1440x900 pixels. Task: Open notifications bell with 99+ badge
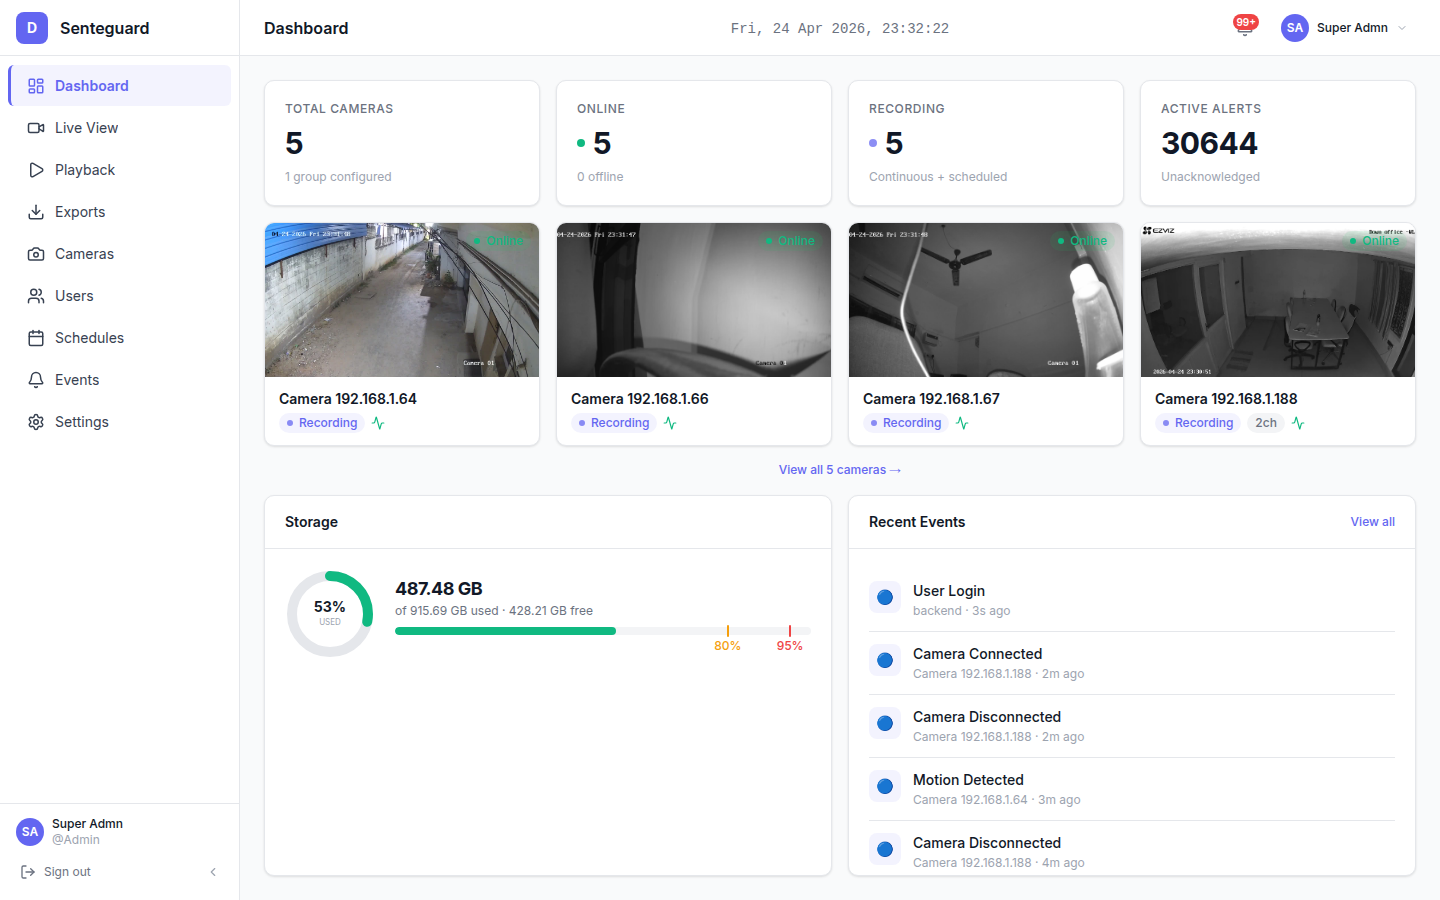1245,27
